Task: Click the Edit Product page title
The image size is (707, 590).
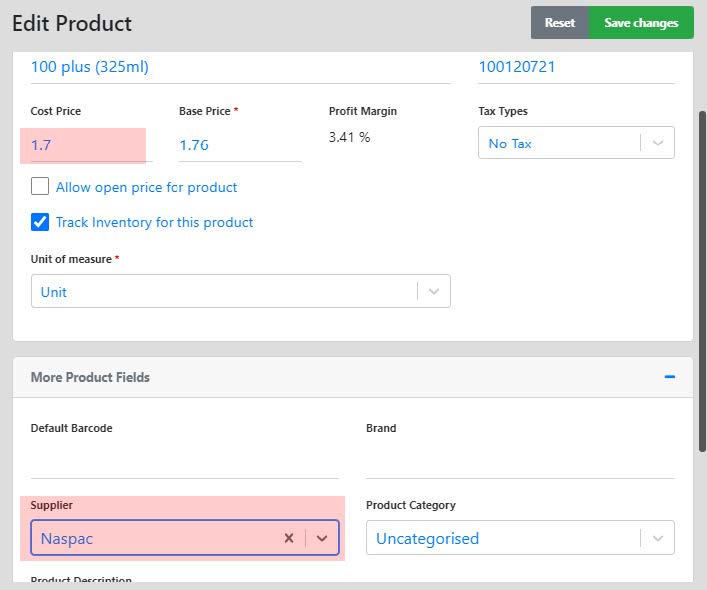Action: tap(72, 23)
